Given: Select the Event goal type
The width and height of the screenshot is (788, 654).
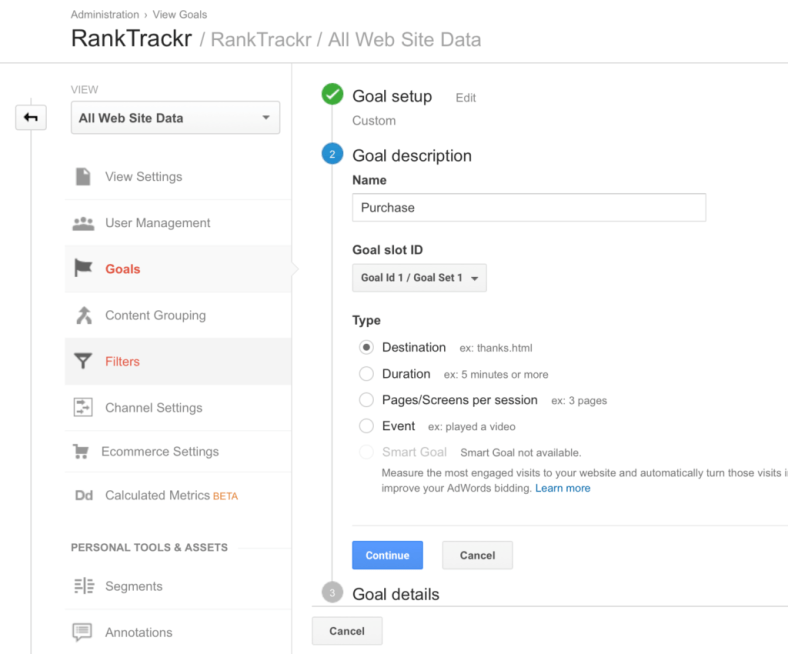Looking at the screenshot, I should 366,426.
